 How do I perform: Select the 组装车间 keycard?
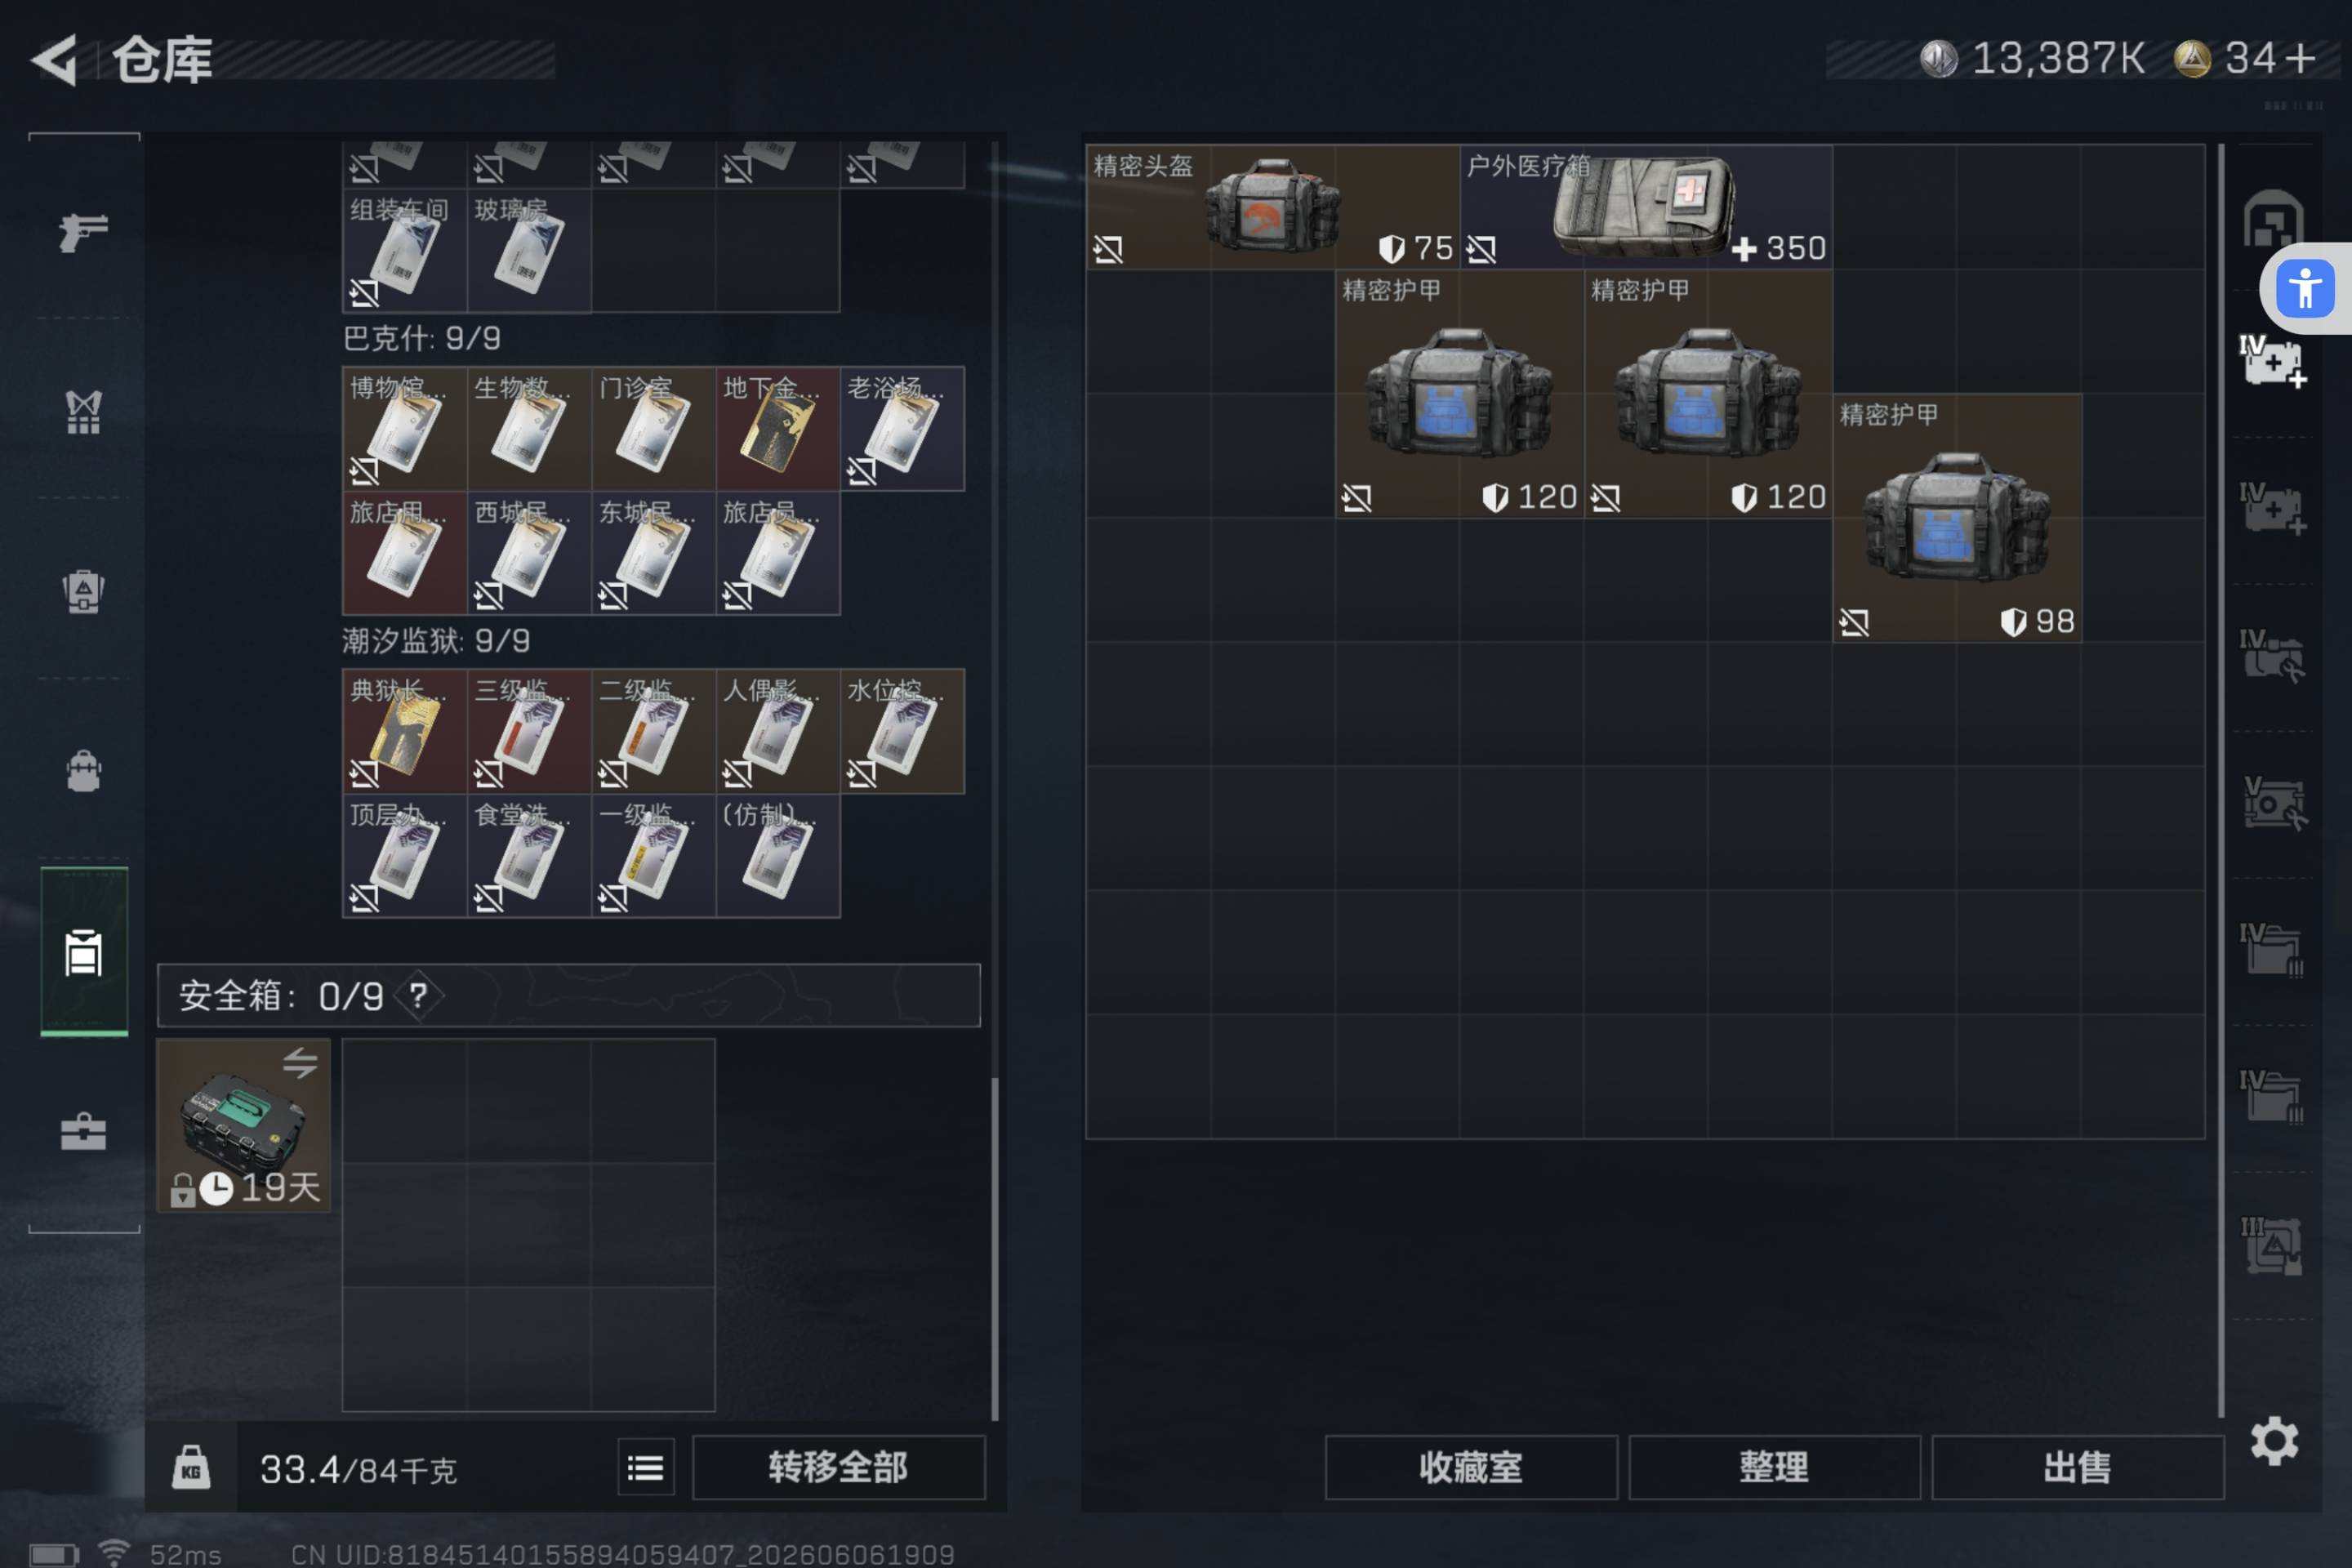(405, 251)
